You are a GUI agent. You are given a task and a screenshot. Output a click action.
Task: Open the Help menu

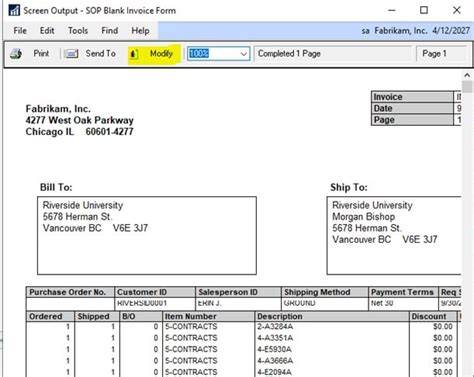pyautogui.click(x=140, y=31)
